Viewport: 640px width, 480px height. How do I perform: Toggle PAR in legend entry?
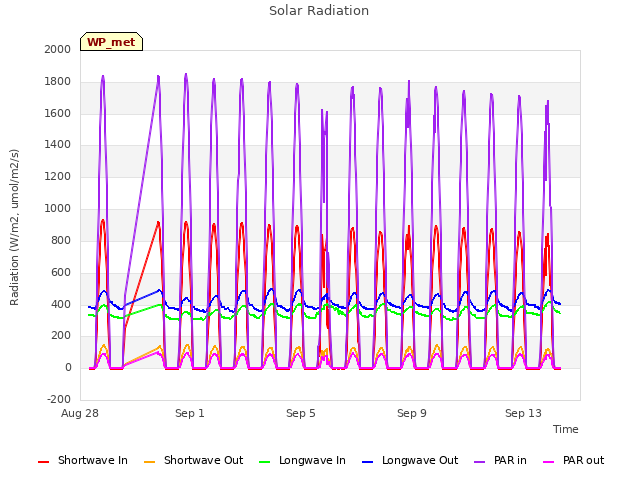tap(500, 460)
